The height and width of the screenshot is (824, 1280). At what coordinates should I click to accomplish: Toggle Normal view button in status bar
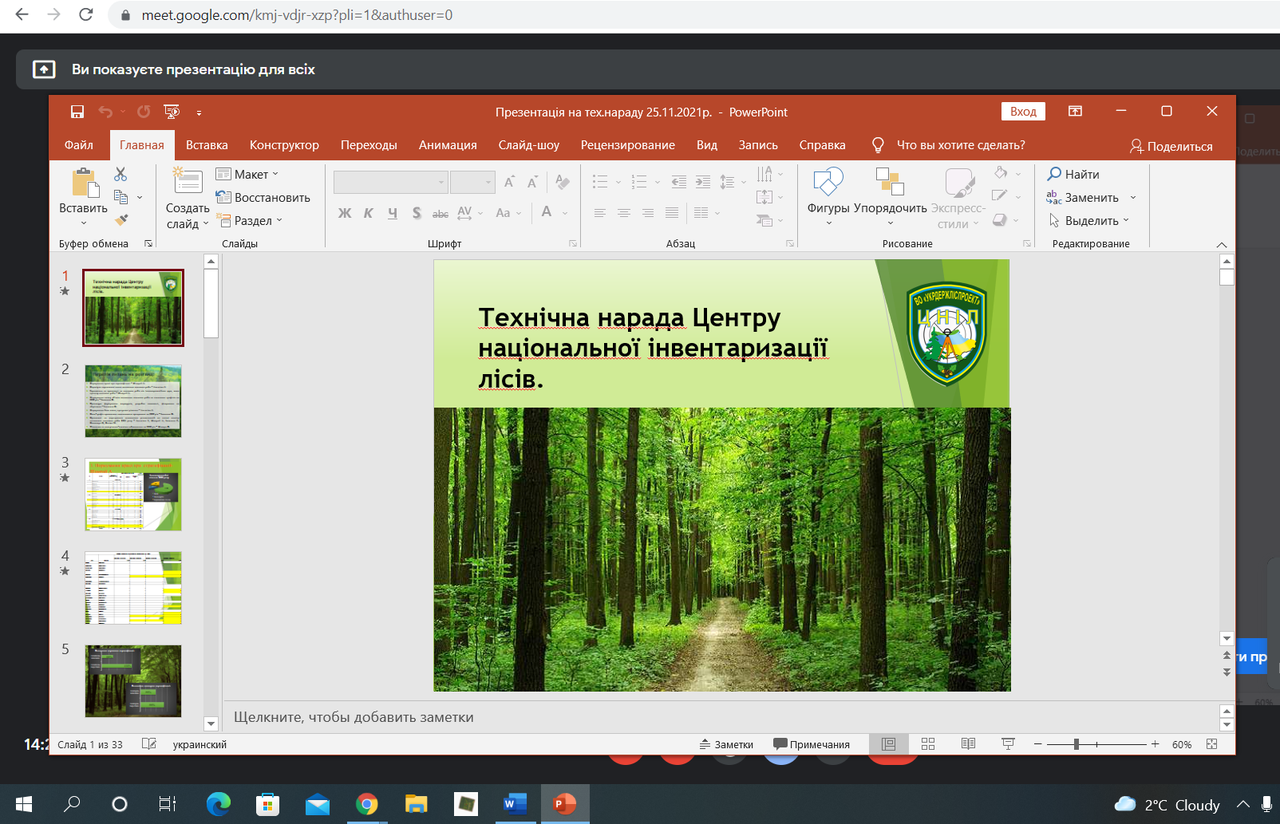coord(888,744)
